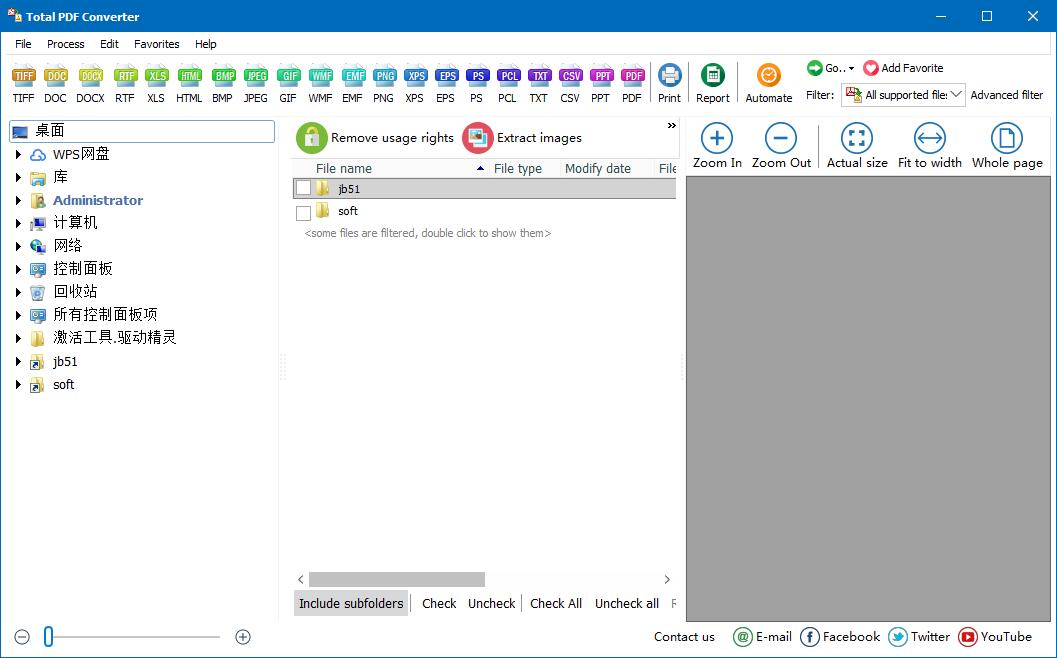1057x658 pixels.
Task: Click the Check button
Action: [439, 603]
